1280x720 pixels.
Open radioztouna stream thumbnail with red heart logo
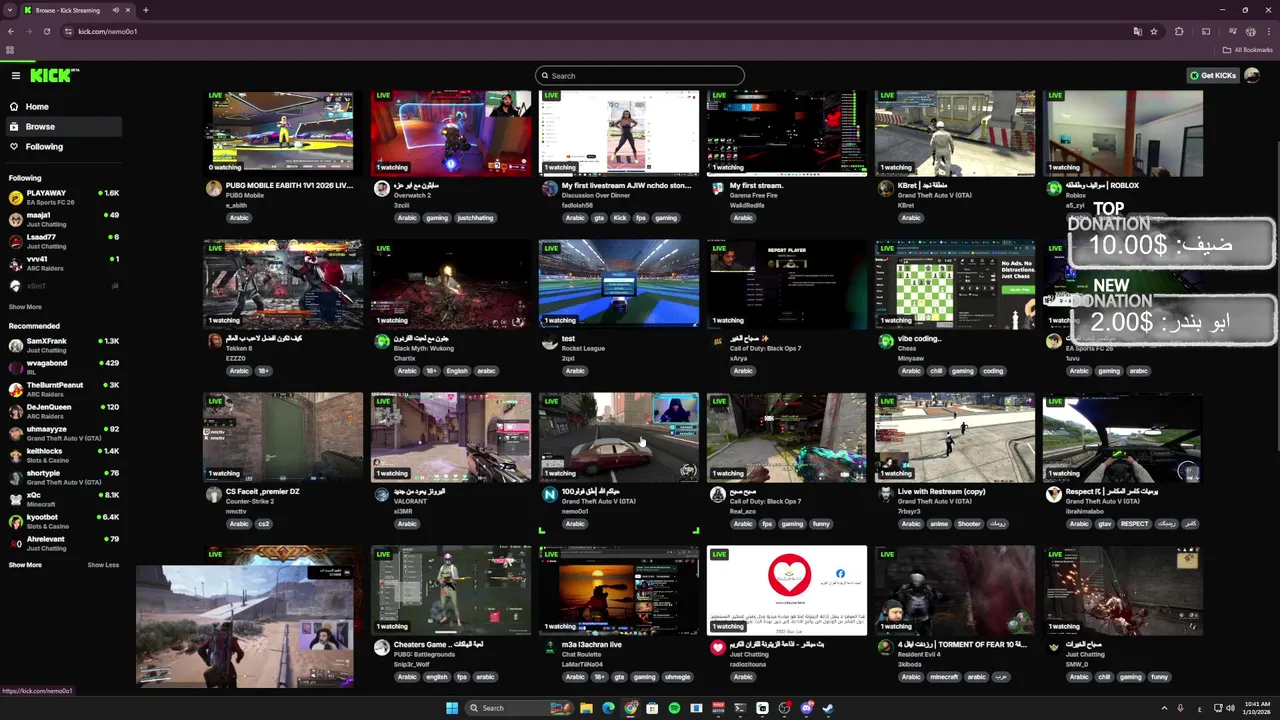click(787, 590)
